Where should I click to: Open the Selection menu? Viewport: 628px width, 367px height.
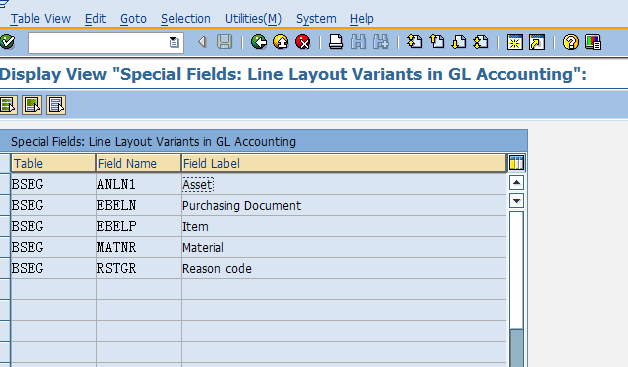186,19
